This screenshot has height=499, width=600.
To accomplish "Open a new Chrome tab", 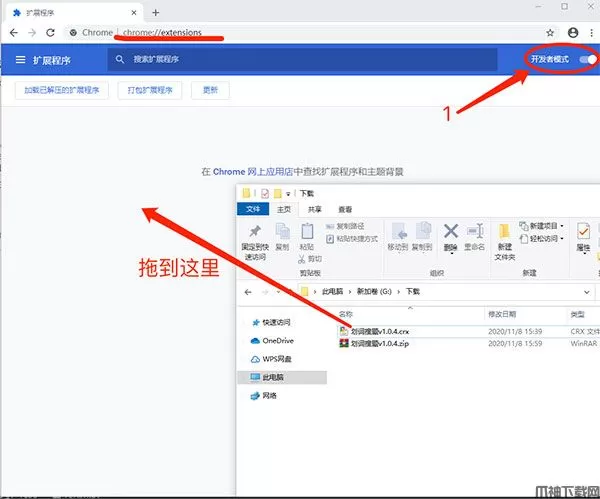I will pyautogui.click(x=155, y=13).
